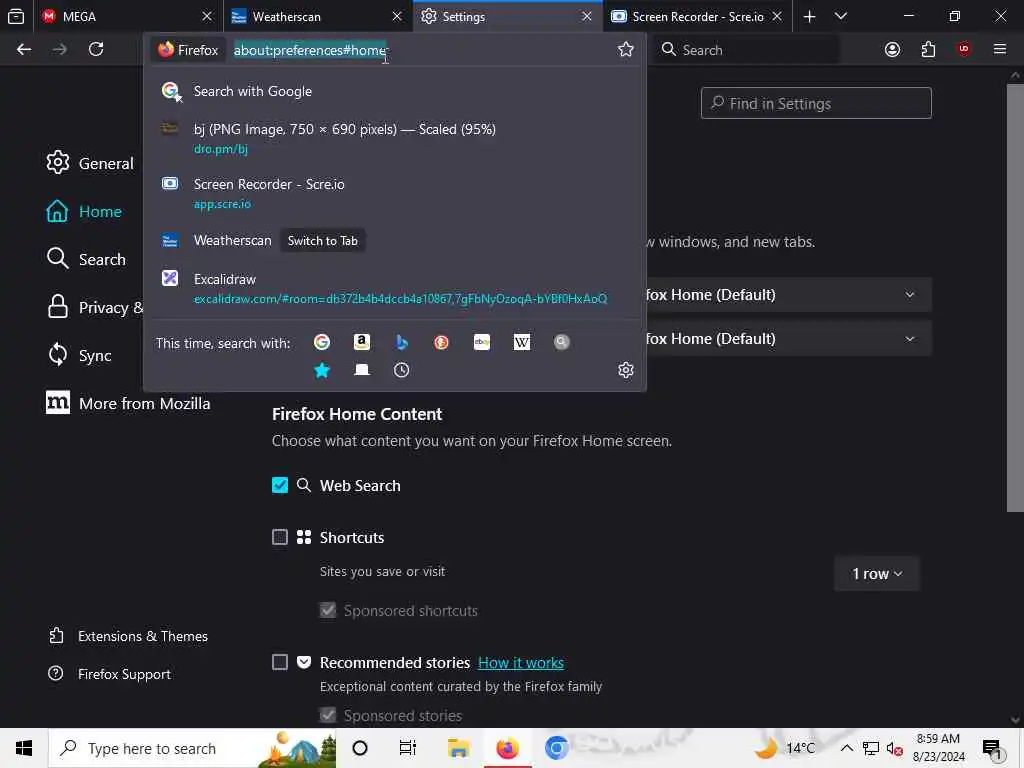Viewport: 1024px width, 768px height.
Task: Open the Search settings category
Action: [x=86, y=259]
